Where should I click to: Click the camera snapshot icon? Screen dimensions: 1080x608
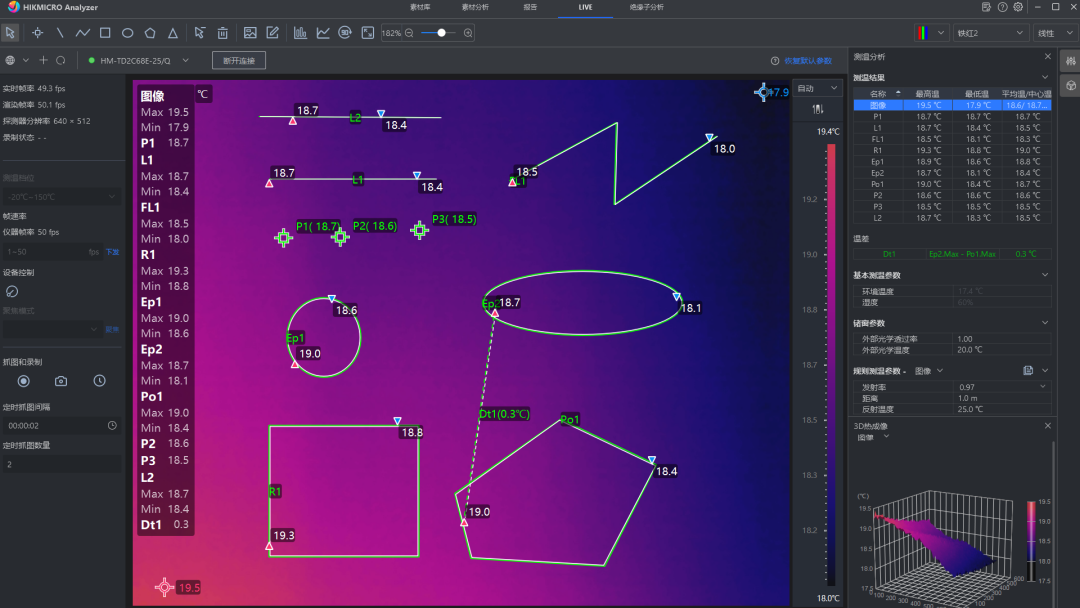[x=61, y=381]
